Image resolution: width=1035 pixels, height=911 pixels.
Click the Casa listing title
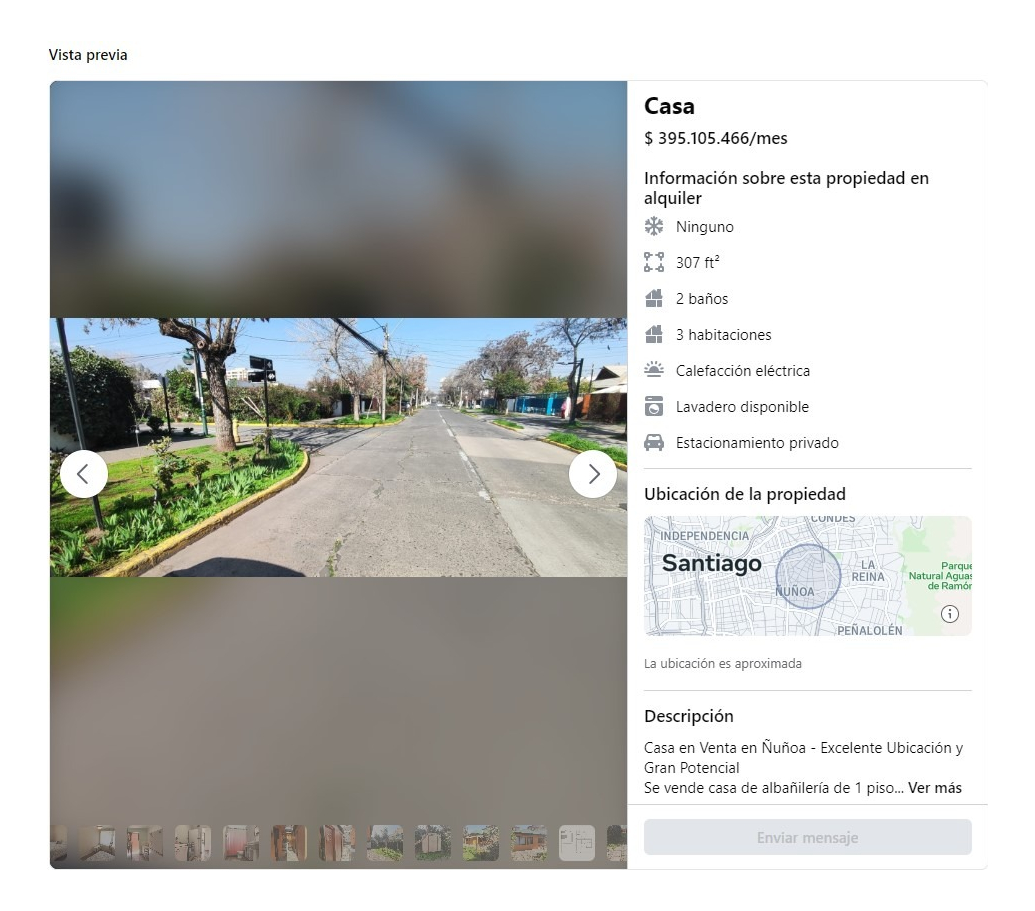666,106
